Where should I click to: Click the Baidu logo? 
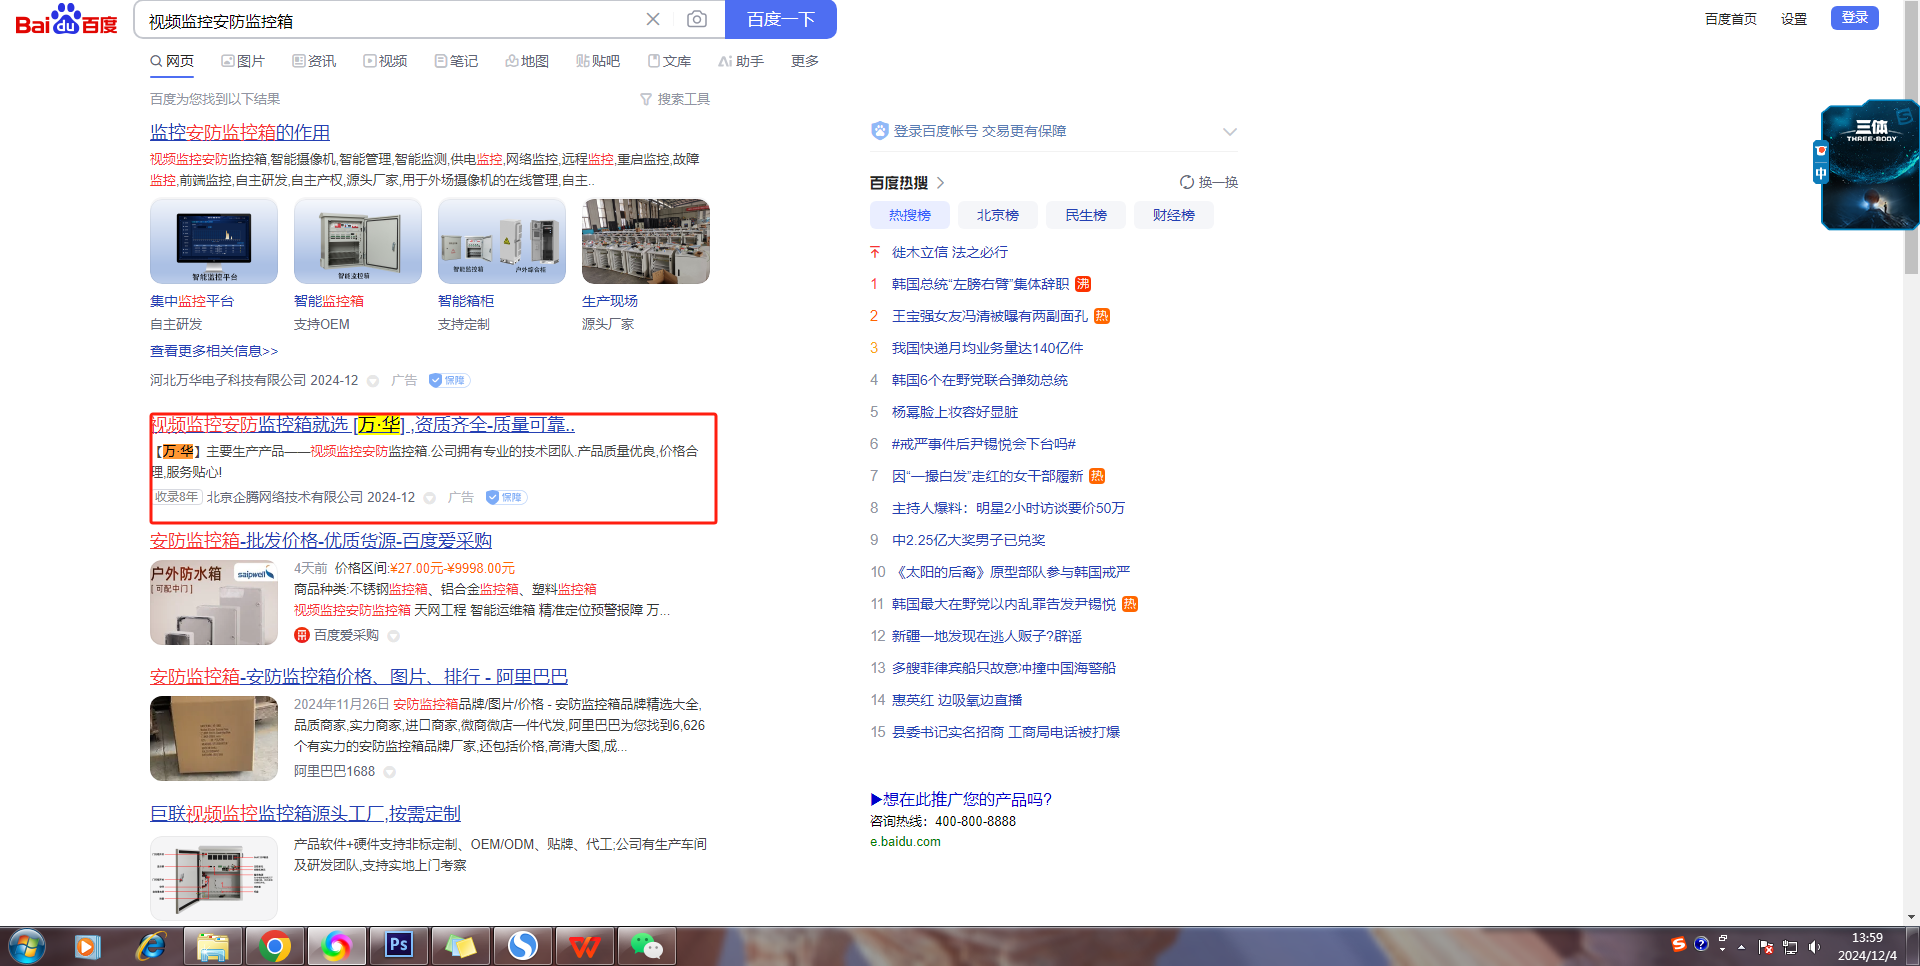66,20
